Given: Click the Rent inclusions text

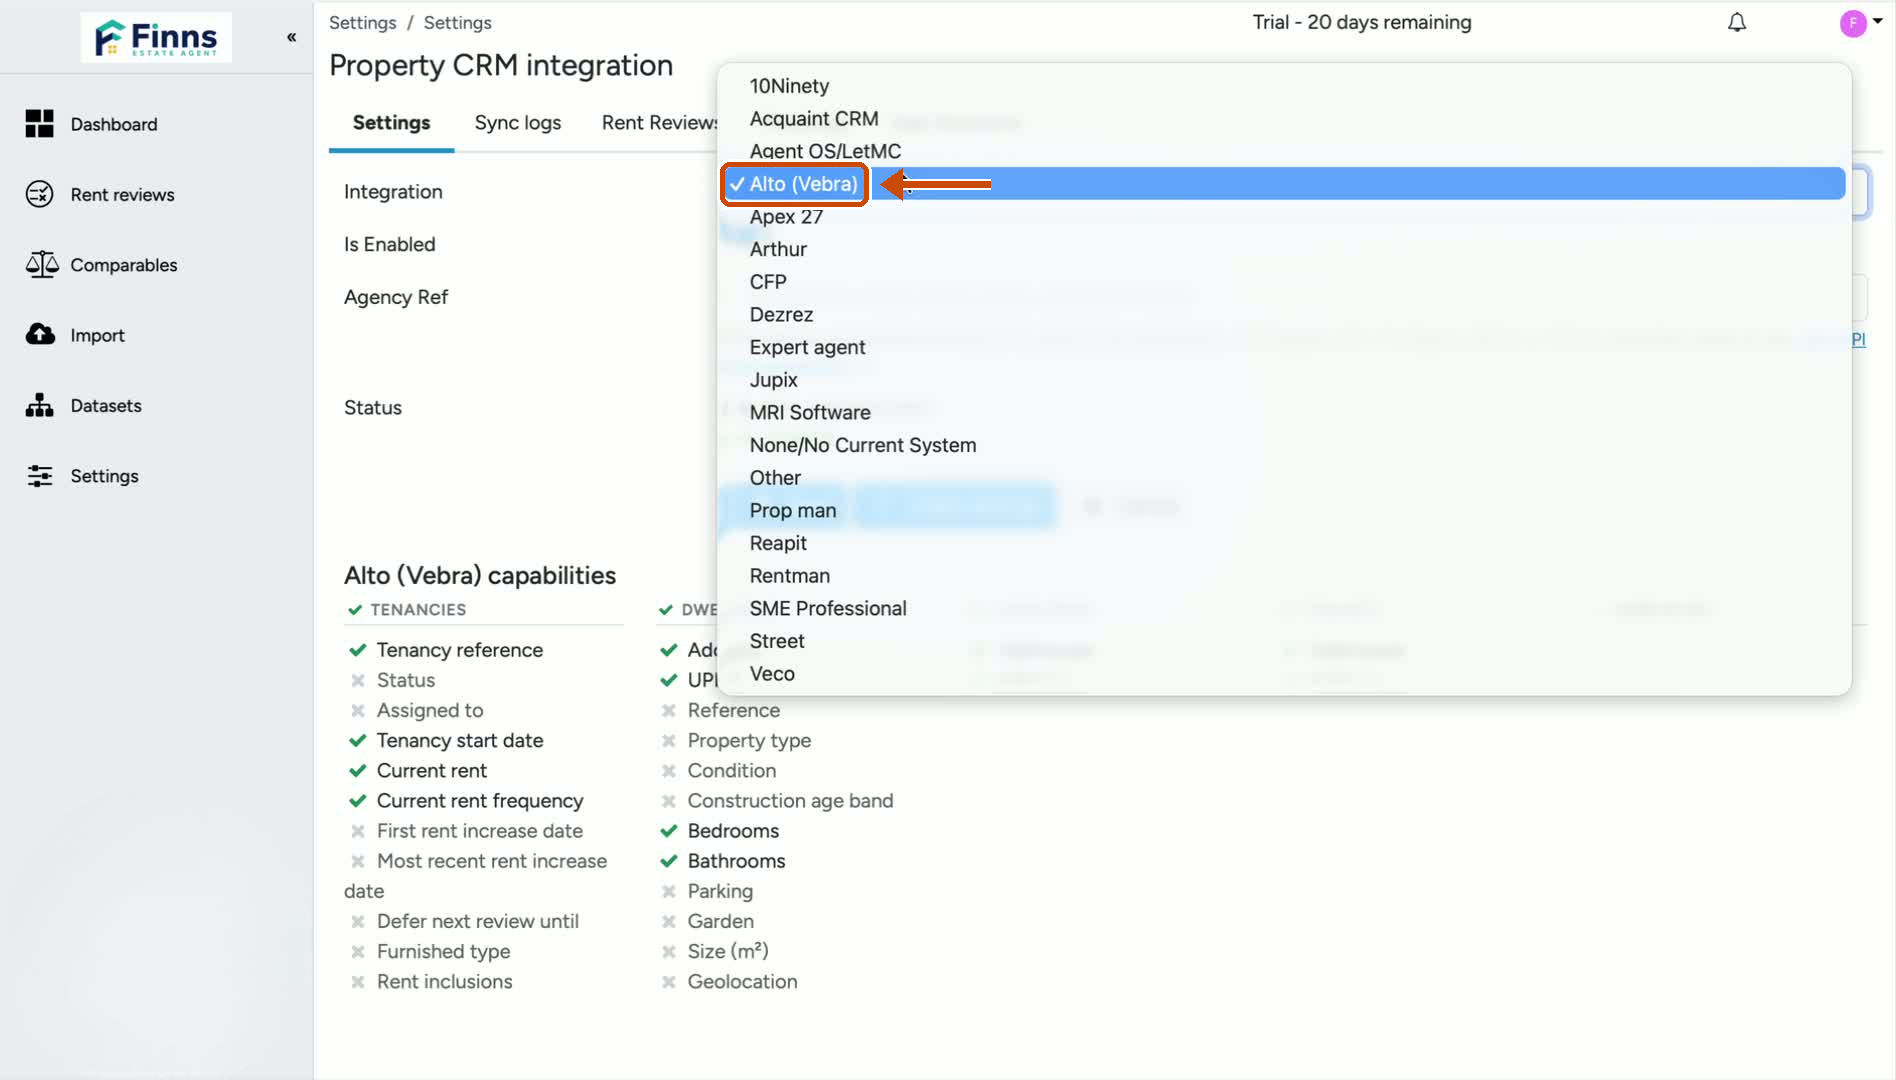Looking at the screenshot, I should 444,982.
